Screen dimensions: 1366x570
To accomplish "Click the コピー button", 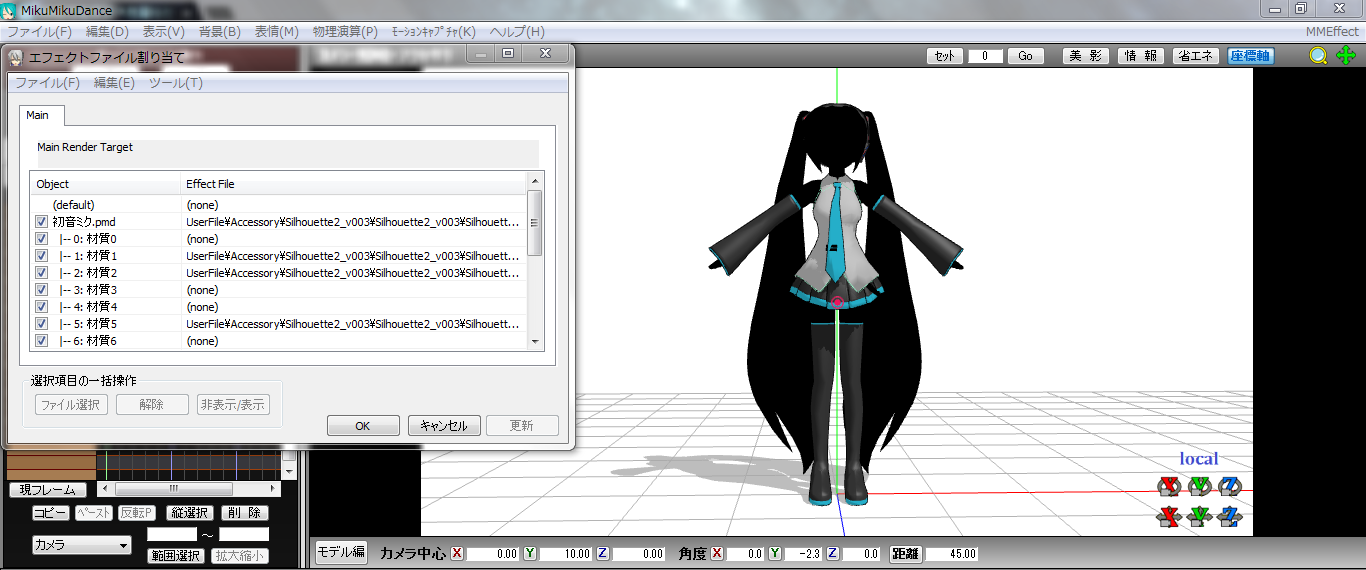I will [51, 513].
